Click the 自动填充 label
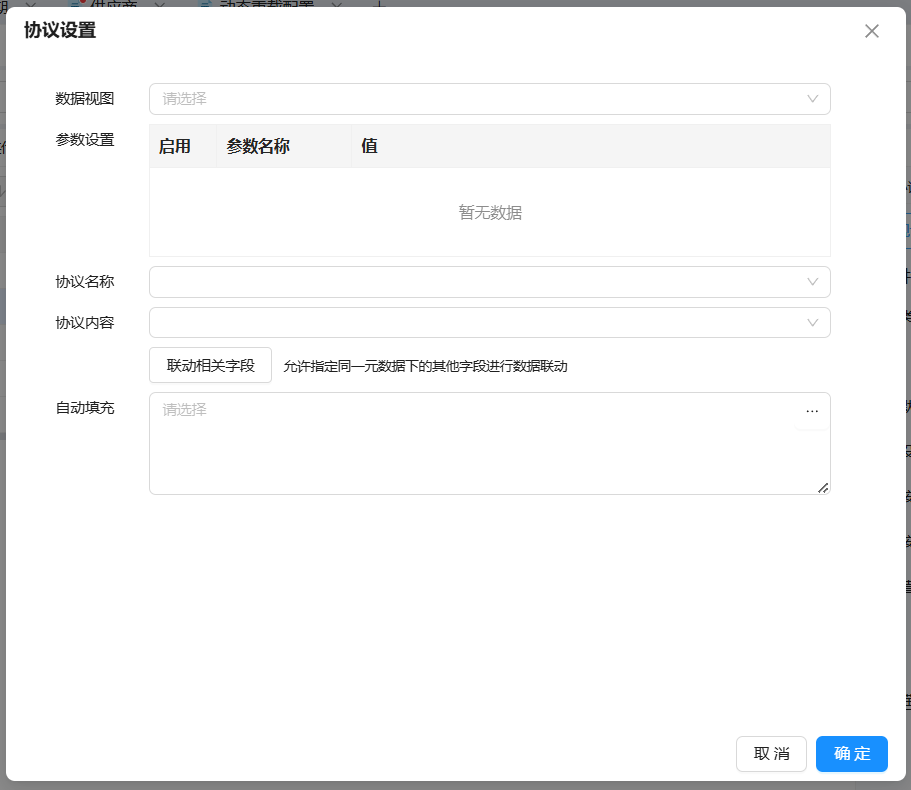This screenshot has width=911, height=790. click(x=85, y=408)
